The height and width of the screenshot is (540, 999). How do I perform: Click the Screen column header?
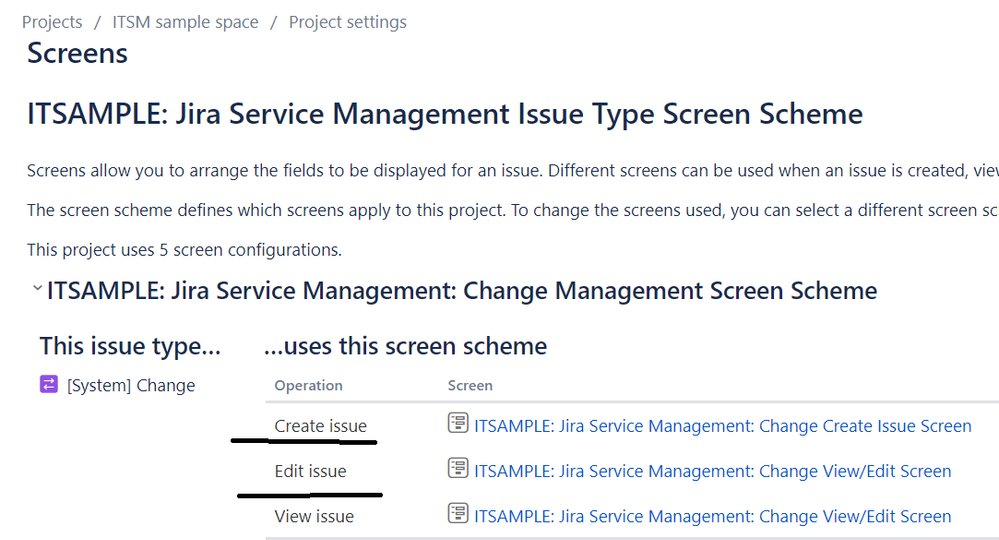[470, 385]
